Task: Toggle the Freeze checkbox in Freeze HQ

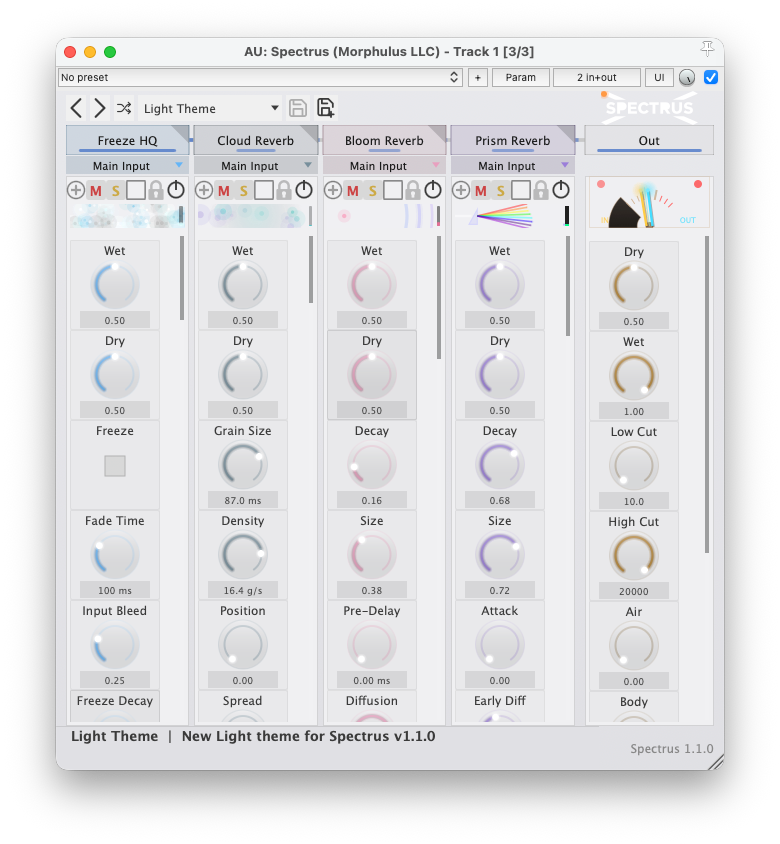Action: tap(115, 466)
